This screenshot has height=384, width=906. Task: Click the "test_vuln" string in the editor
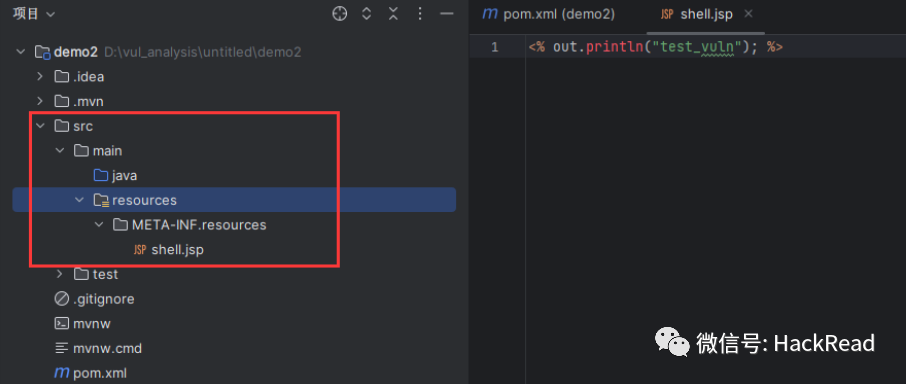(697, 47)
